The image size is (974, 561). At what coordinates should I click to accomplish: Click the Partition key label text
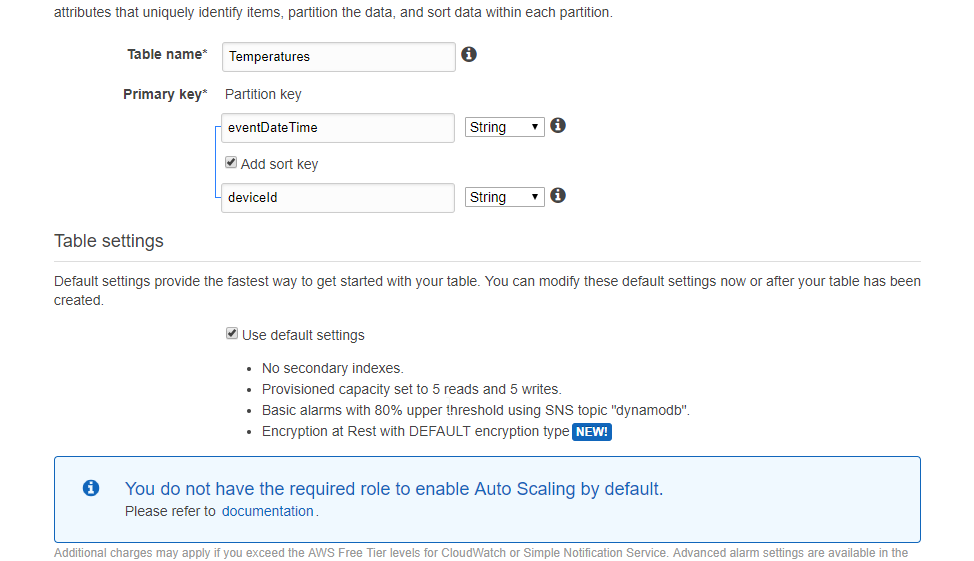tap(263, 94)
